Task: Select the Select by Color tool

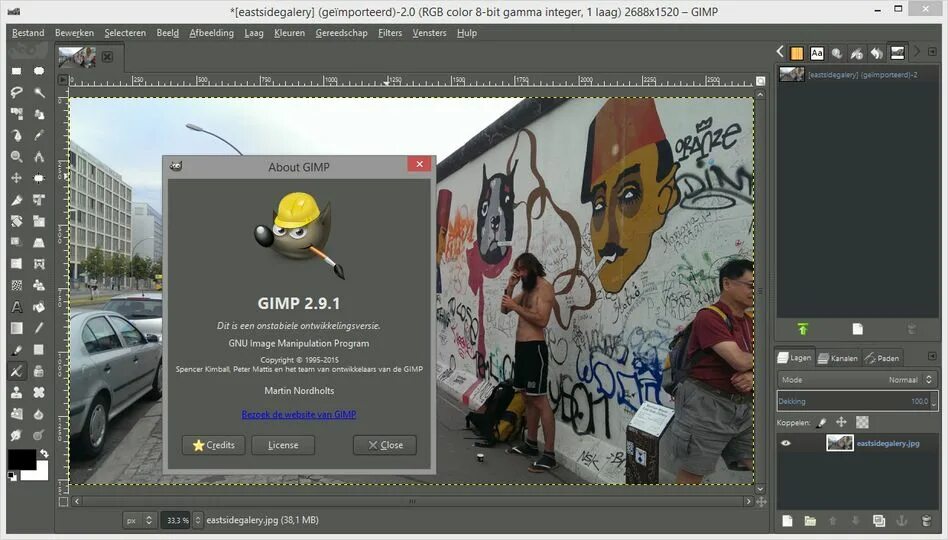Action: tap(16, 114)
